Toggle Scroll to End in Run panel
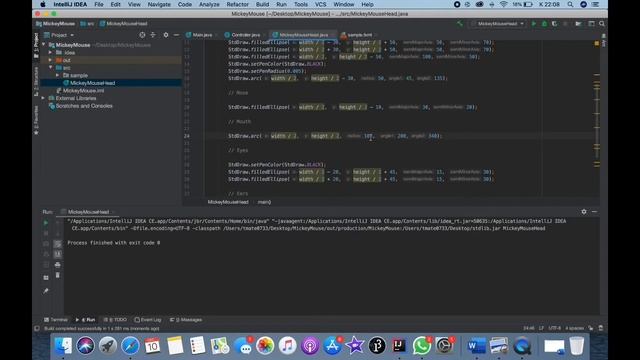640x360 pixels. pos(58,254)
